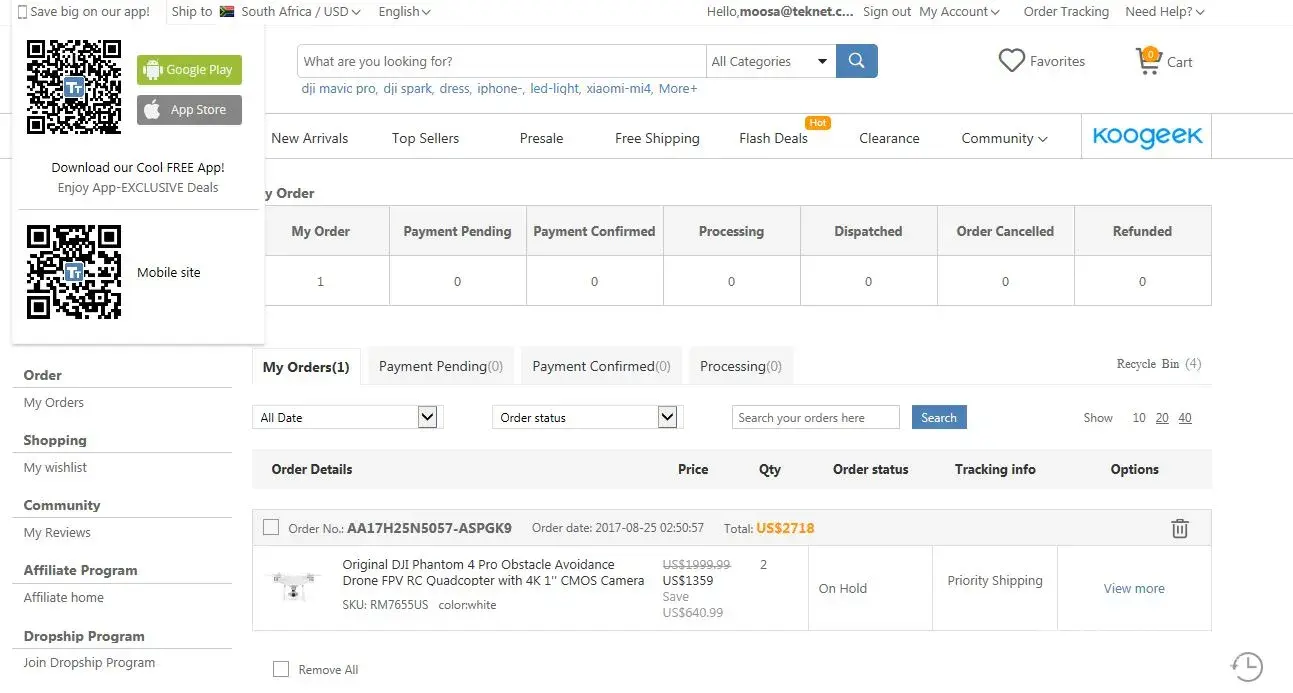Click the App Store download badge
Image resolution: width=1293 pixels, height=693 pixels.
point(189,110)
